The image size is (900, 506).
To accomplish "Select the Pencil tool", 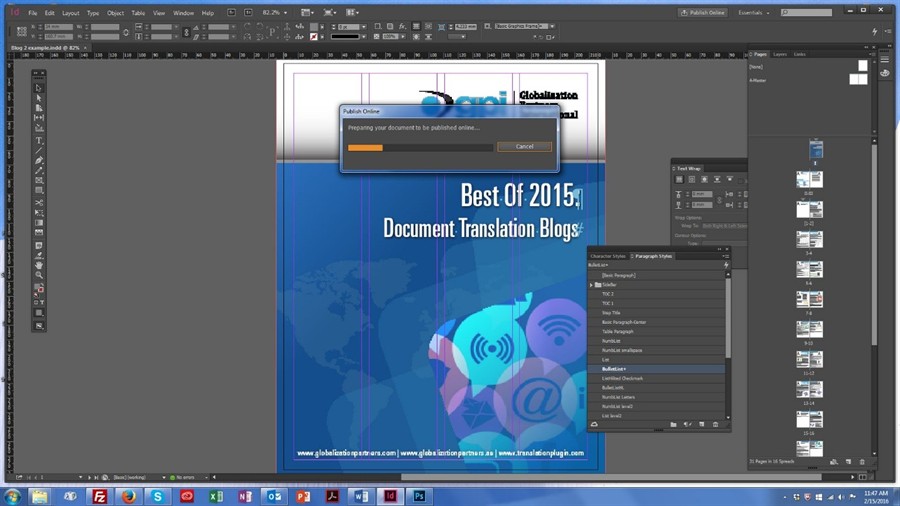I will 38,170.
